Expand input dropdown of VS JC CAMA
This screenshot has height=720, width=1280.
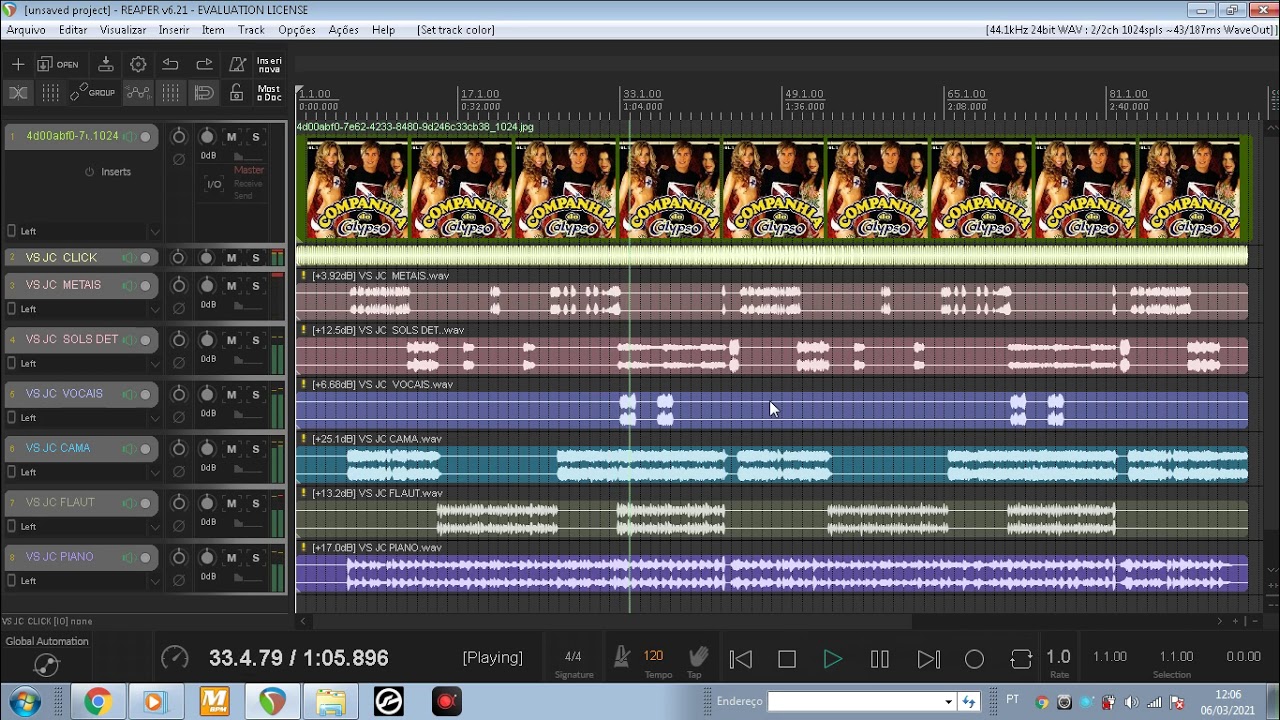[x=154, y=472]
